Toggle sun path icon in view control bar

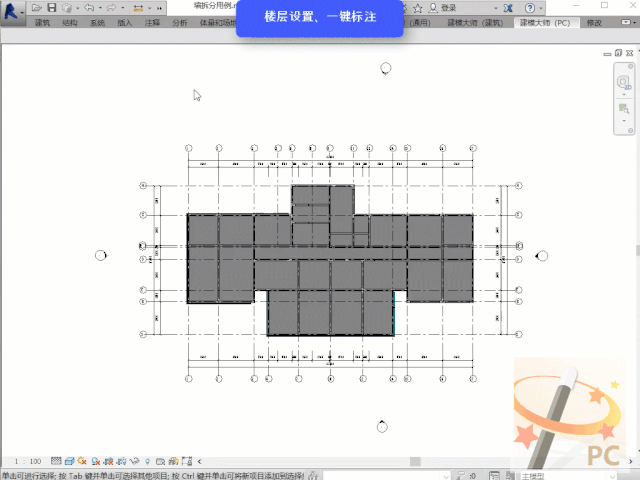[x=82, y=461]
